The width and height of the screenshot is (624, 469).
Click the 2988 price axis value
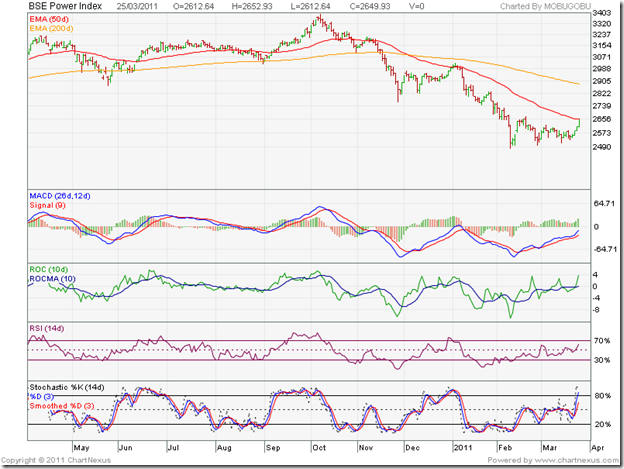(x=602, y=69)
